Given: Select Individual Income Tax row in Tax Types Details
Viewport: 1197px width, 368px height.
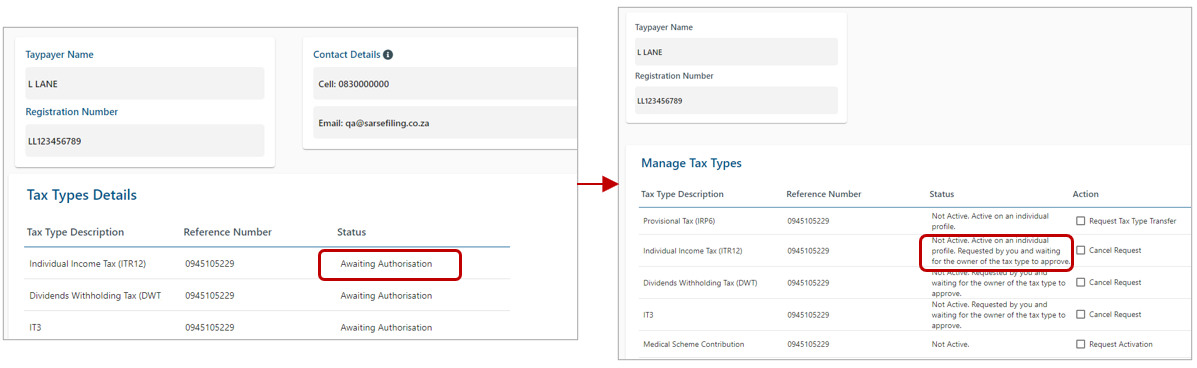Looking at the screenshot, I should click(x=267, y=263).
